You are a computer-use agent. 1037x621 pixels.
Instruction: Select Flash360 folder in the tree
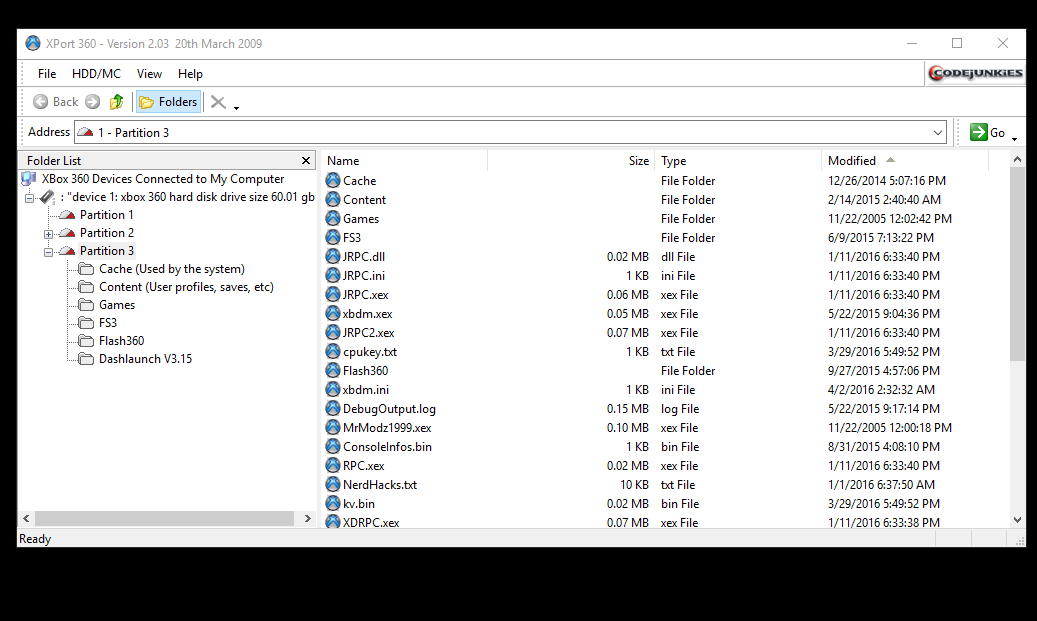[x=121, y=341]
